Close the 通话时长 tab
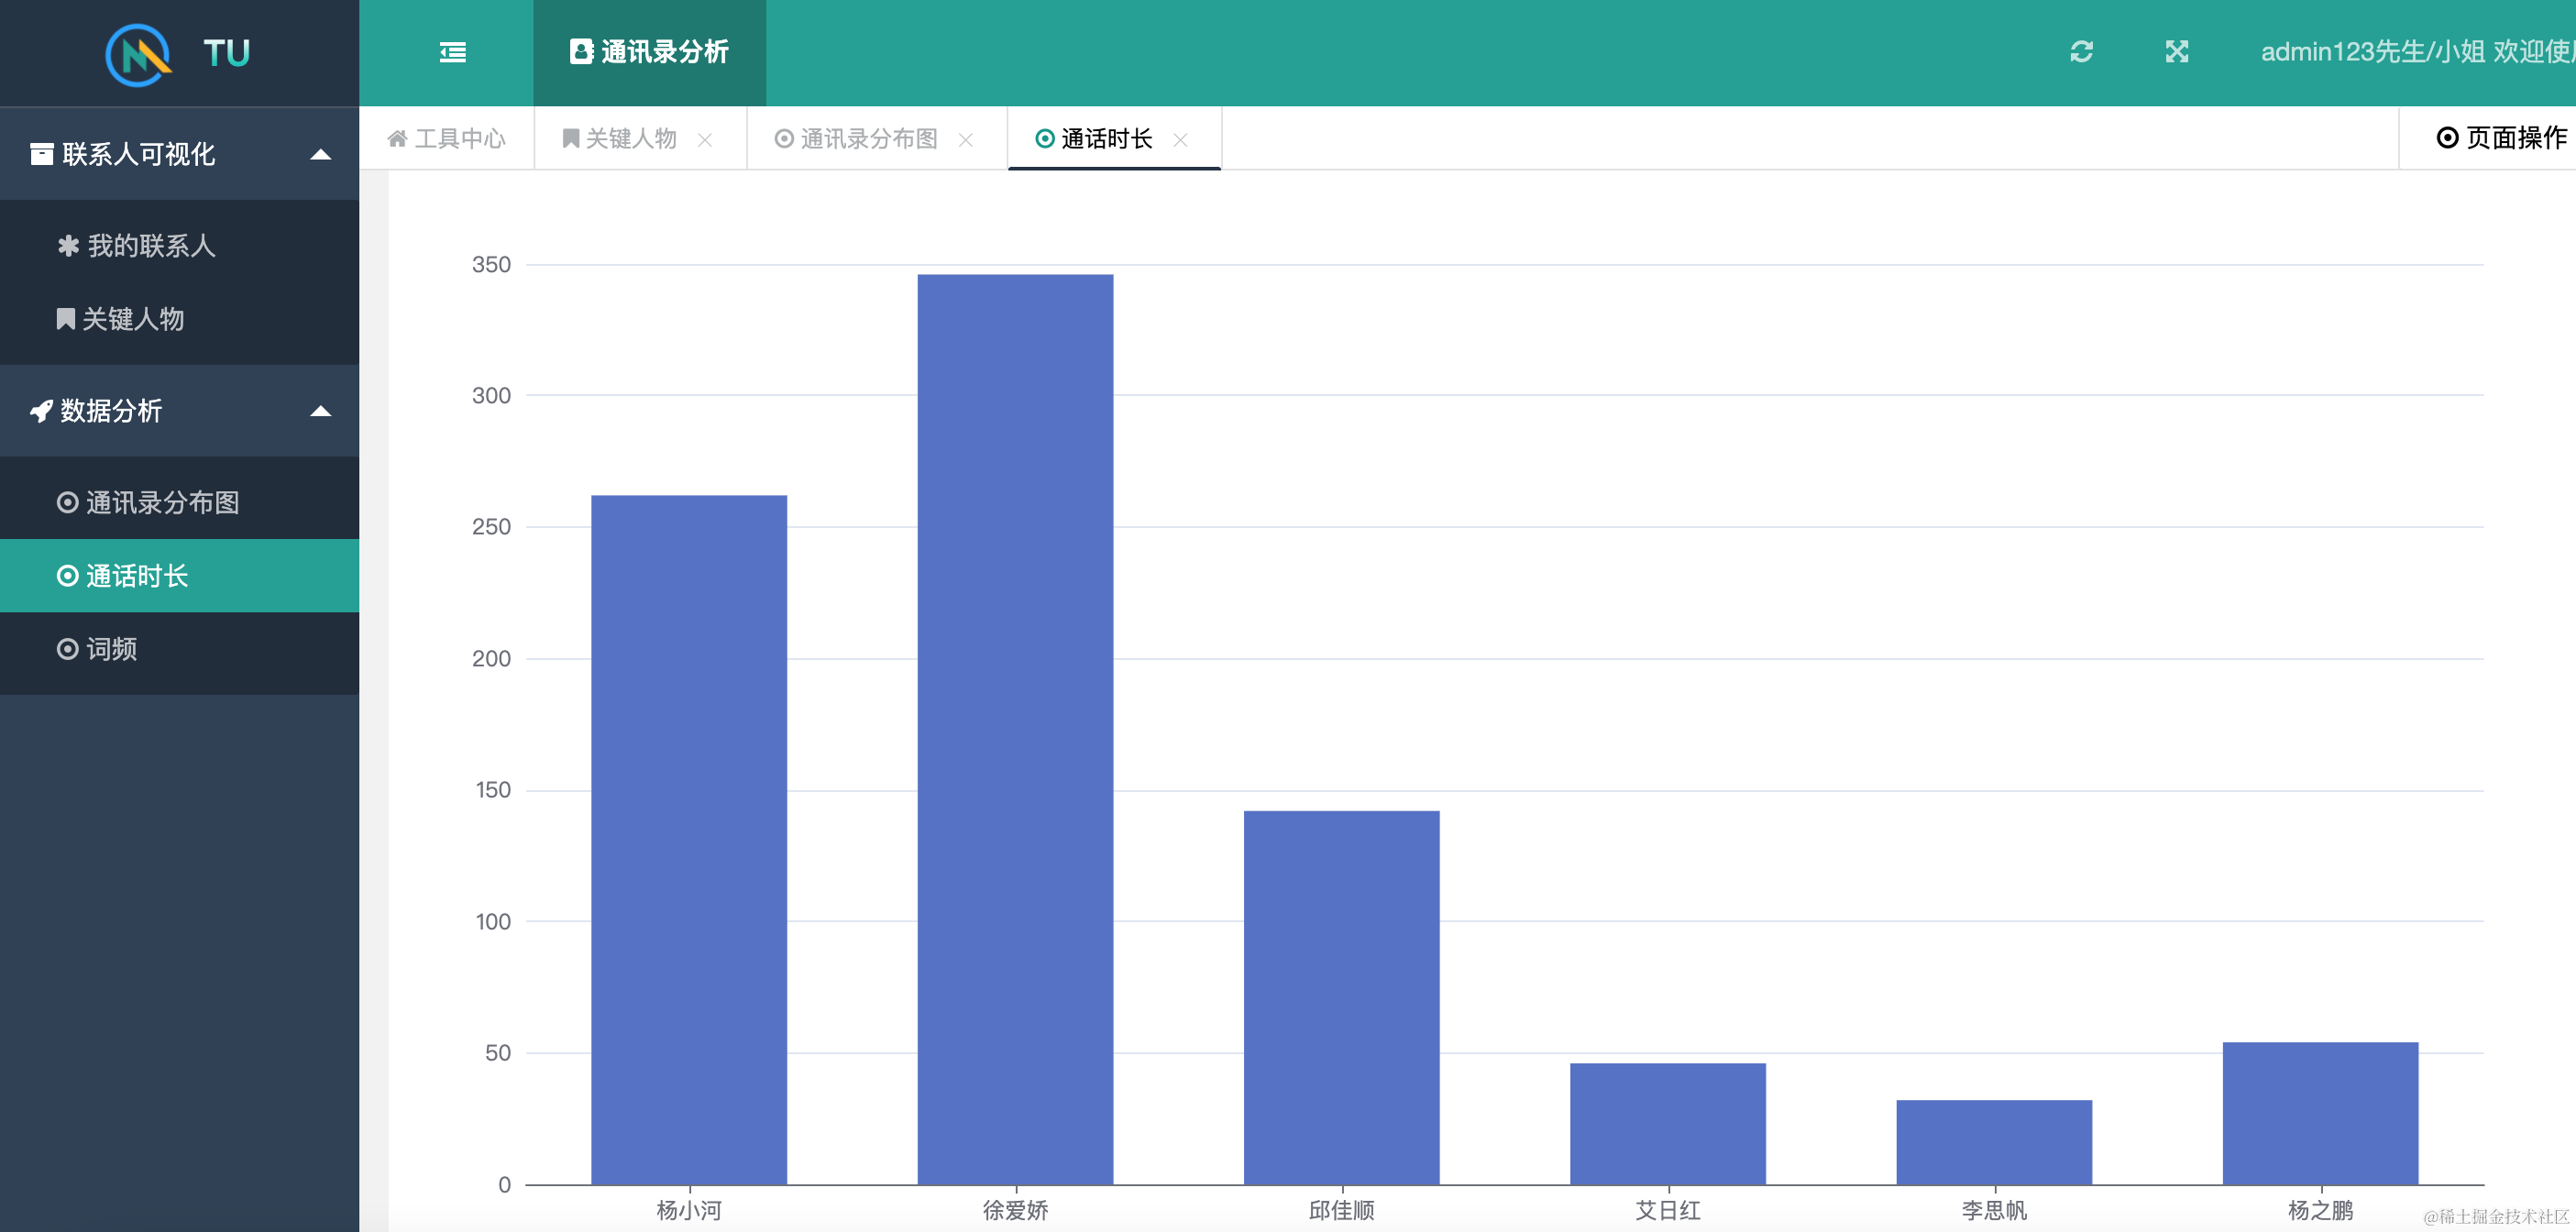Viewport: 2576px width, 1232px height. [x=1180, y=140]
